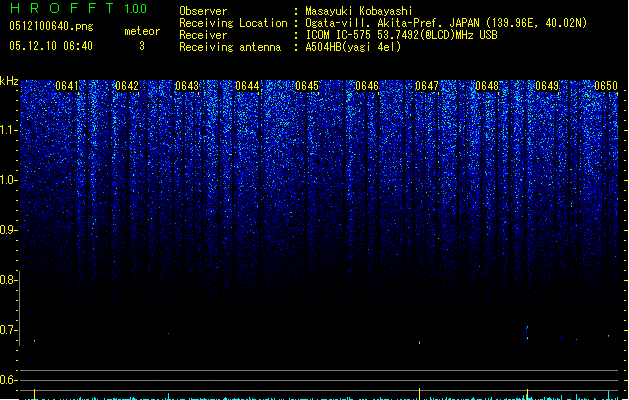This screenshot has width=629, height=400.
Task: Click the 0641 time marker
Action: [67, 86]
